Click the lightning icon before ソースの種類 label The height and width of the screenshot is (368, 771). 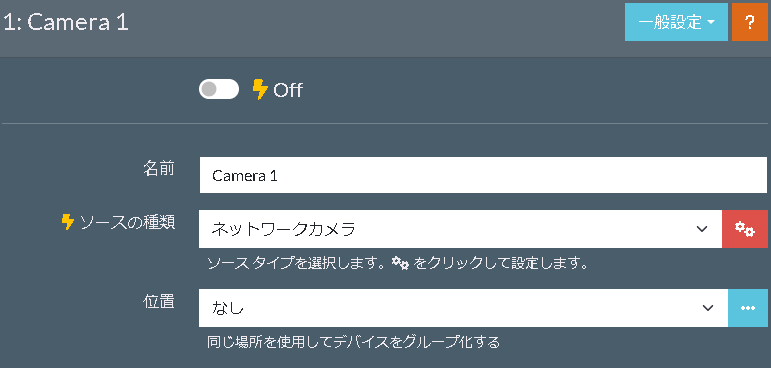(x=67, y=222)
